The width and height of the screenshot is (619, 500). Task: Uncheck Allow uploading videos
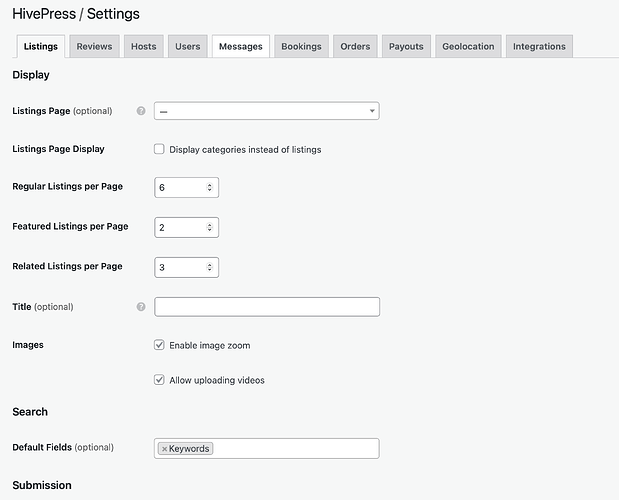159,380
